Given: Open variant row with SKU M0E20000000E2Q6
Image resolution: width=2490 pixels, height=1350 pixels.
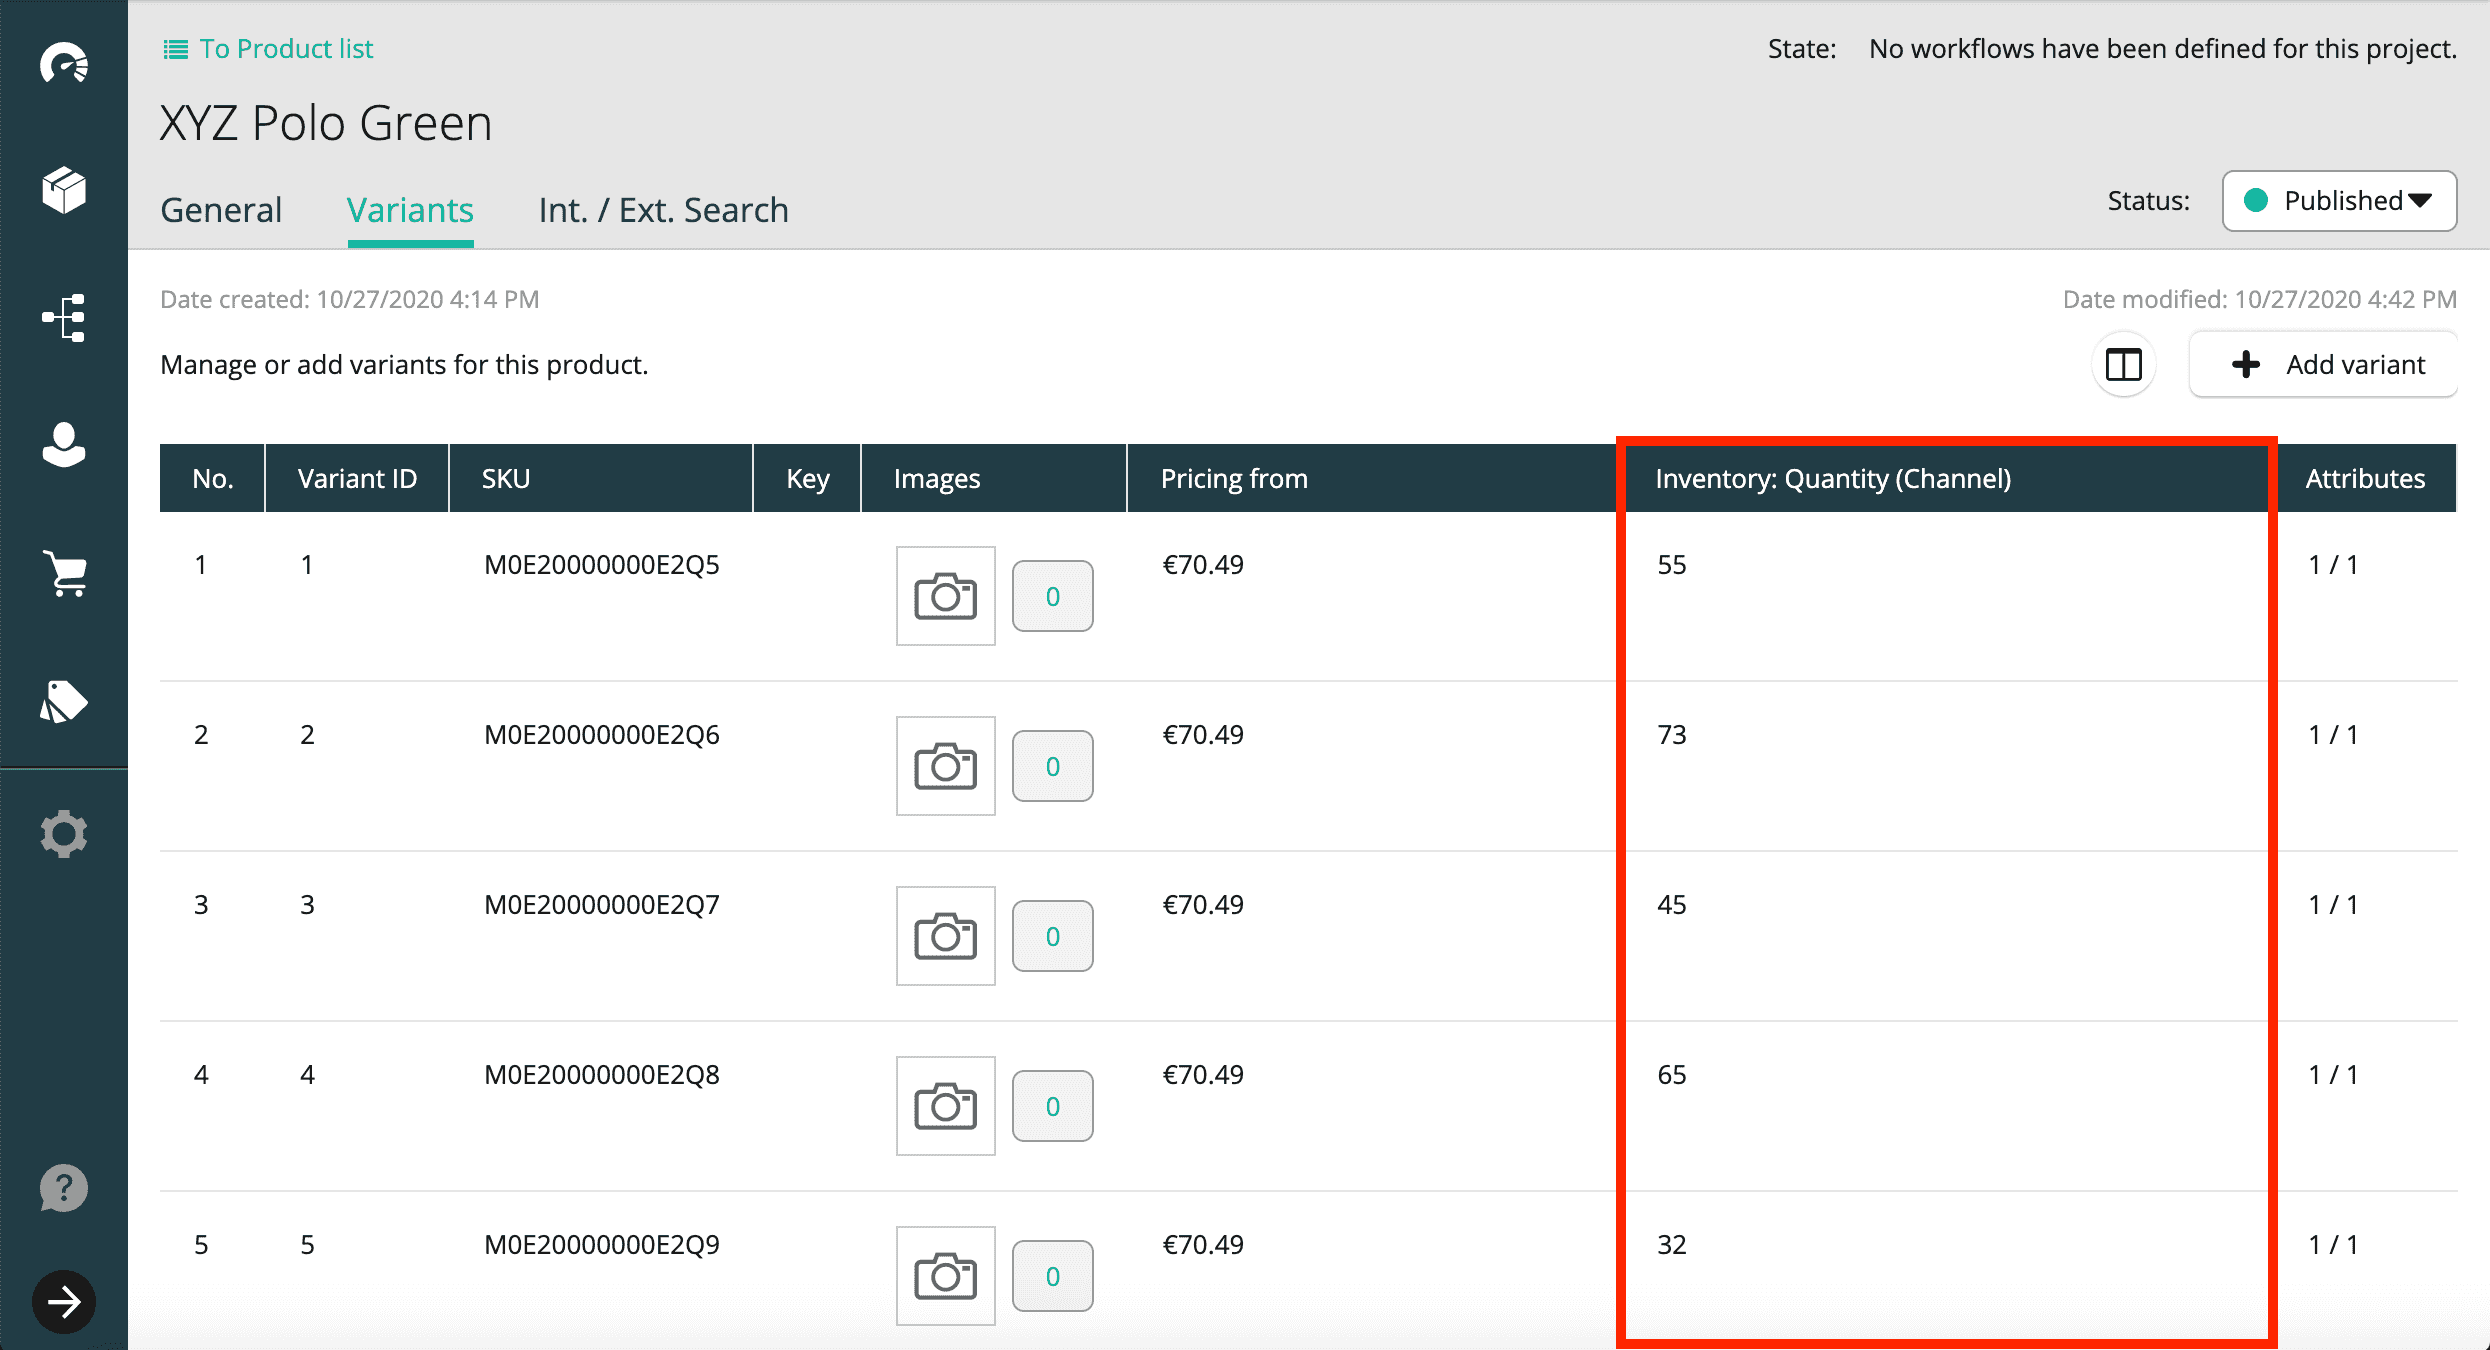Looking at the screenshot, I should (601, 735).
